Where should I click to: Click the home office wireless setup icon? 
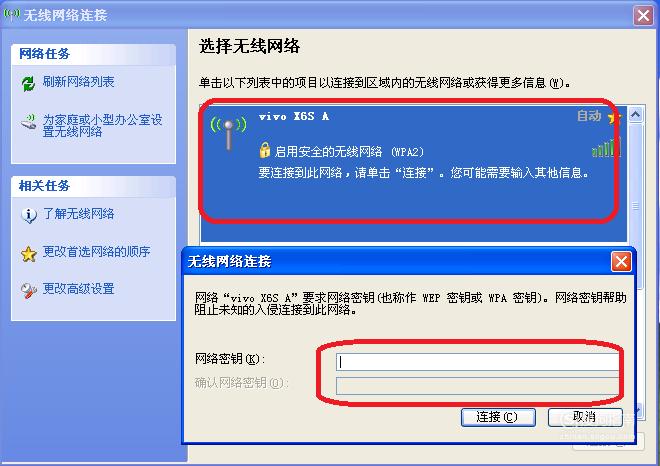point(29,122)
